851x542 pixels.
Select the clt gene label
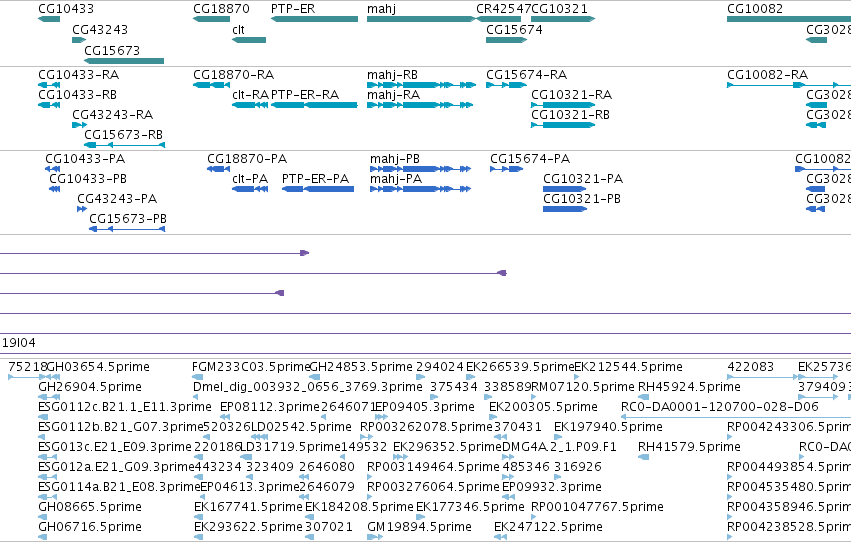[x=238, y=30]
